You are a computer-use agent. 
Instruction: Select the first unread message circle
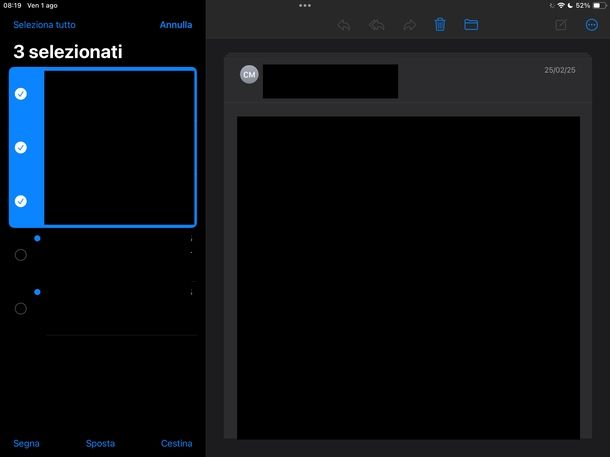click(21, 255)
